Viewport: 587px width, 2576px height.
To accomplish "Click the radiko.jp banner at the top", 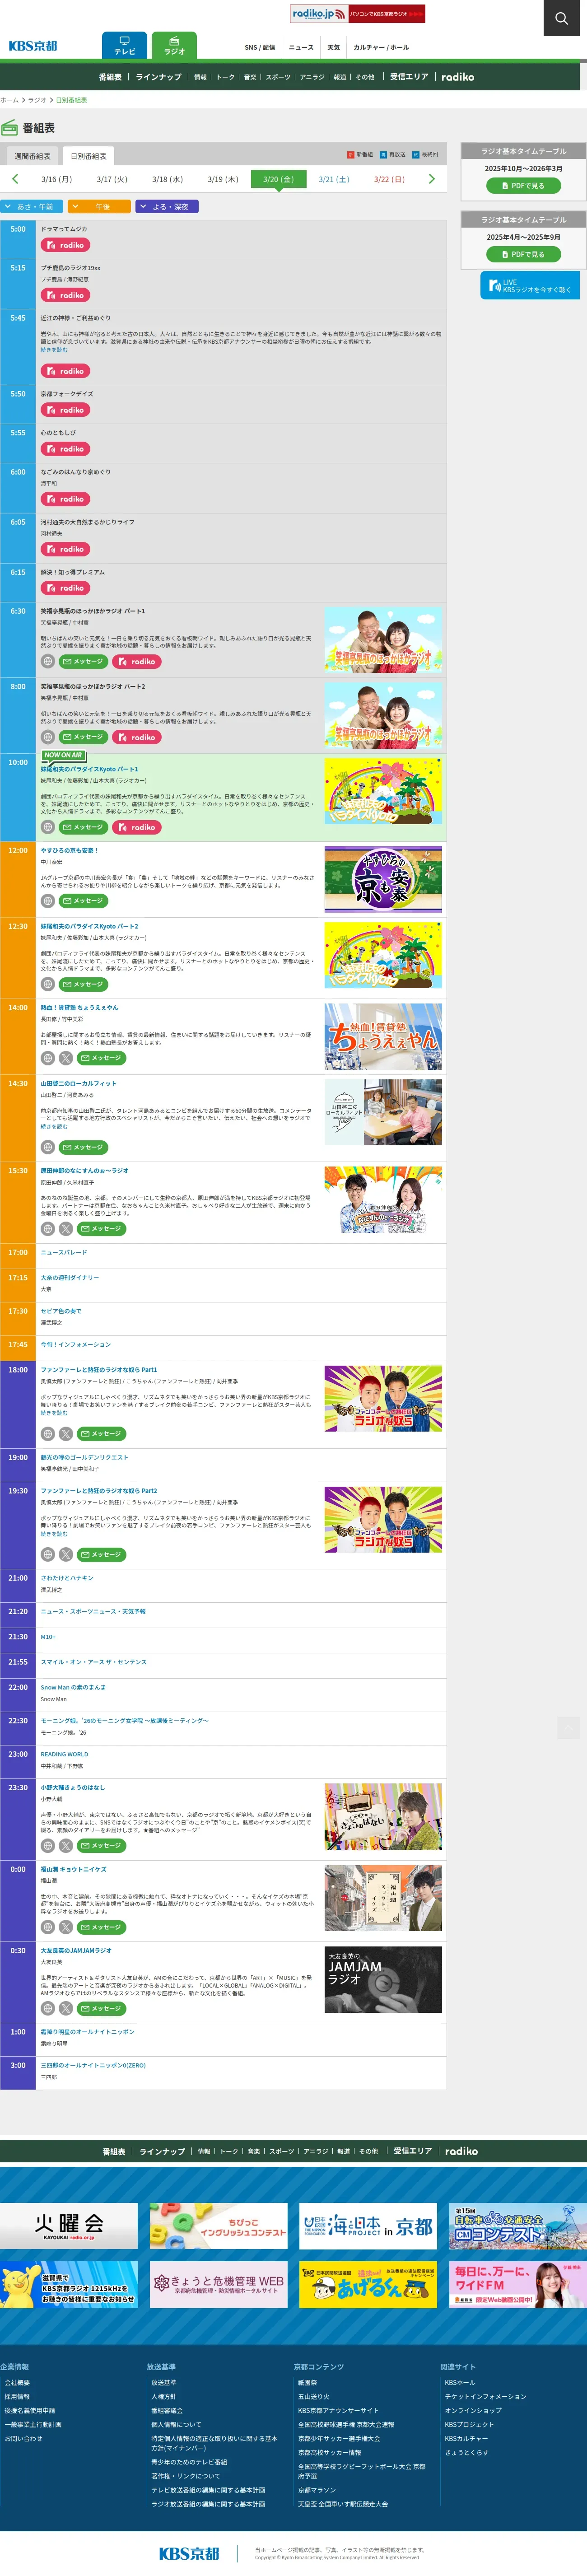I will [x=357, y=14].
